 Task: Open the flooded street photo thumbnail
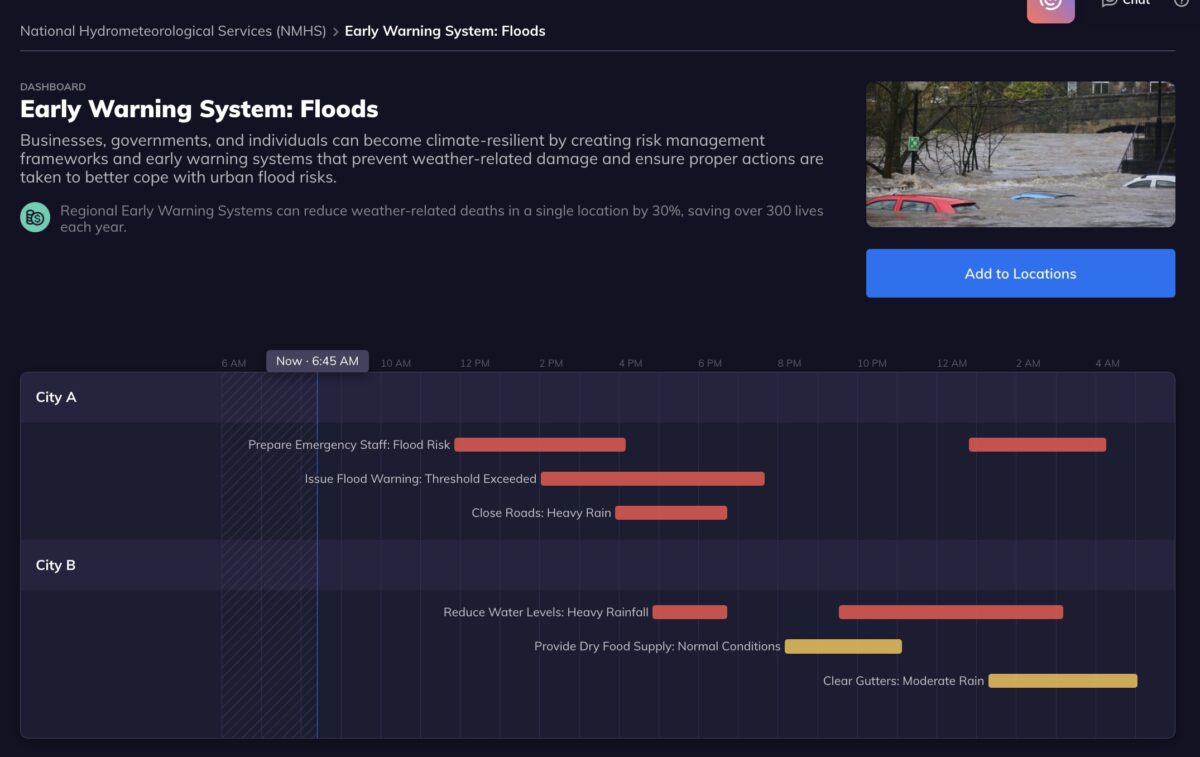[1020, 154]
